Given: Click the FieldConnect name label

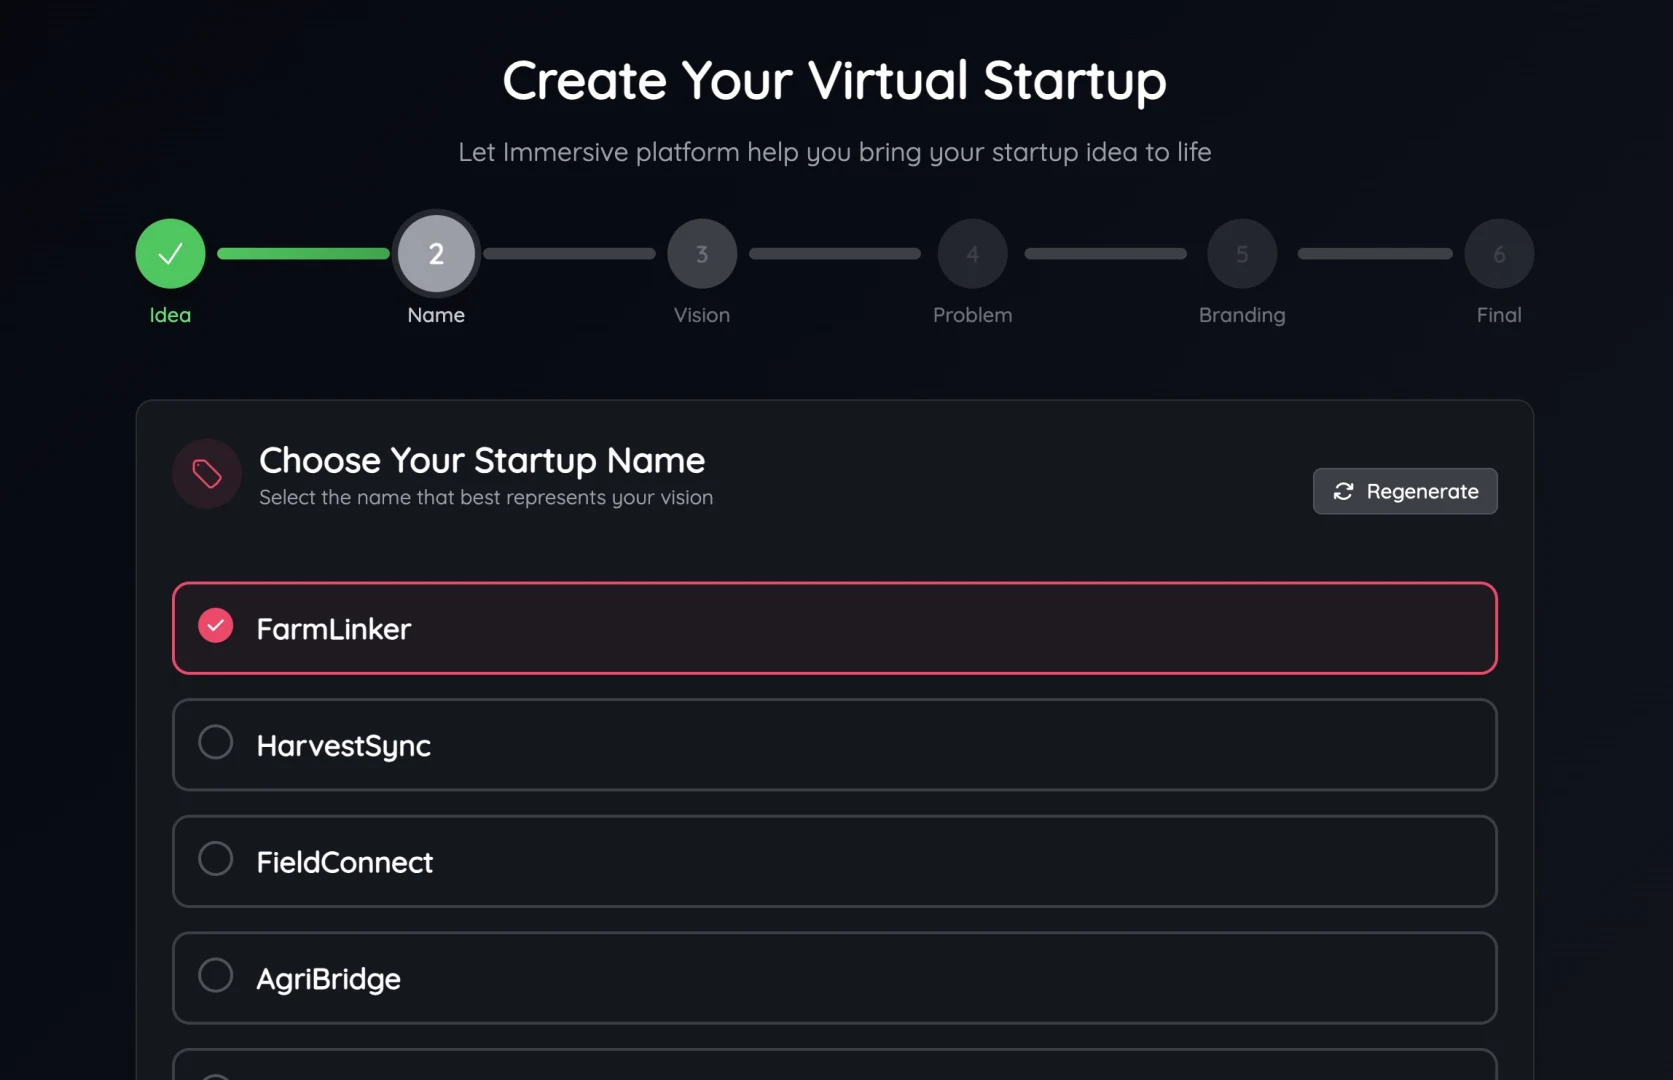Looking at the screenshot, I should pos(344,862).
